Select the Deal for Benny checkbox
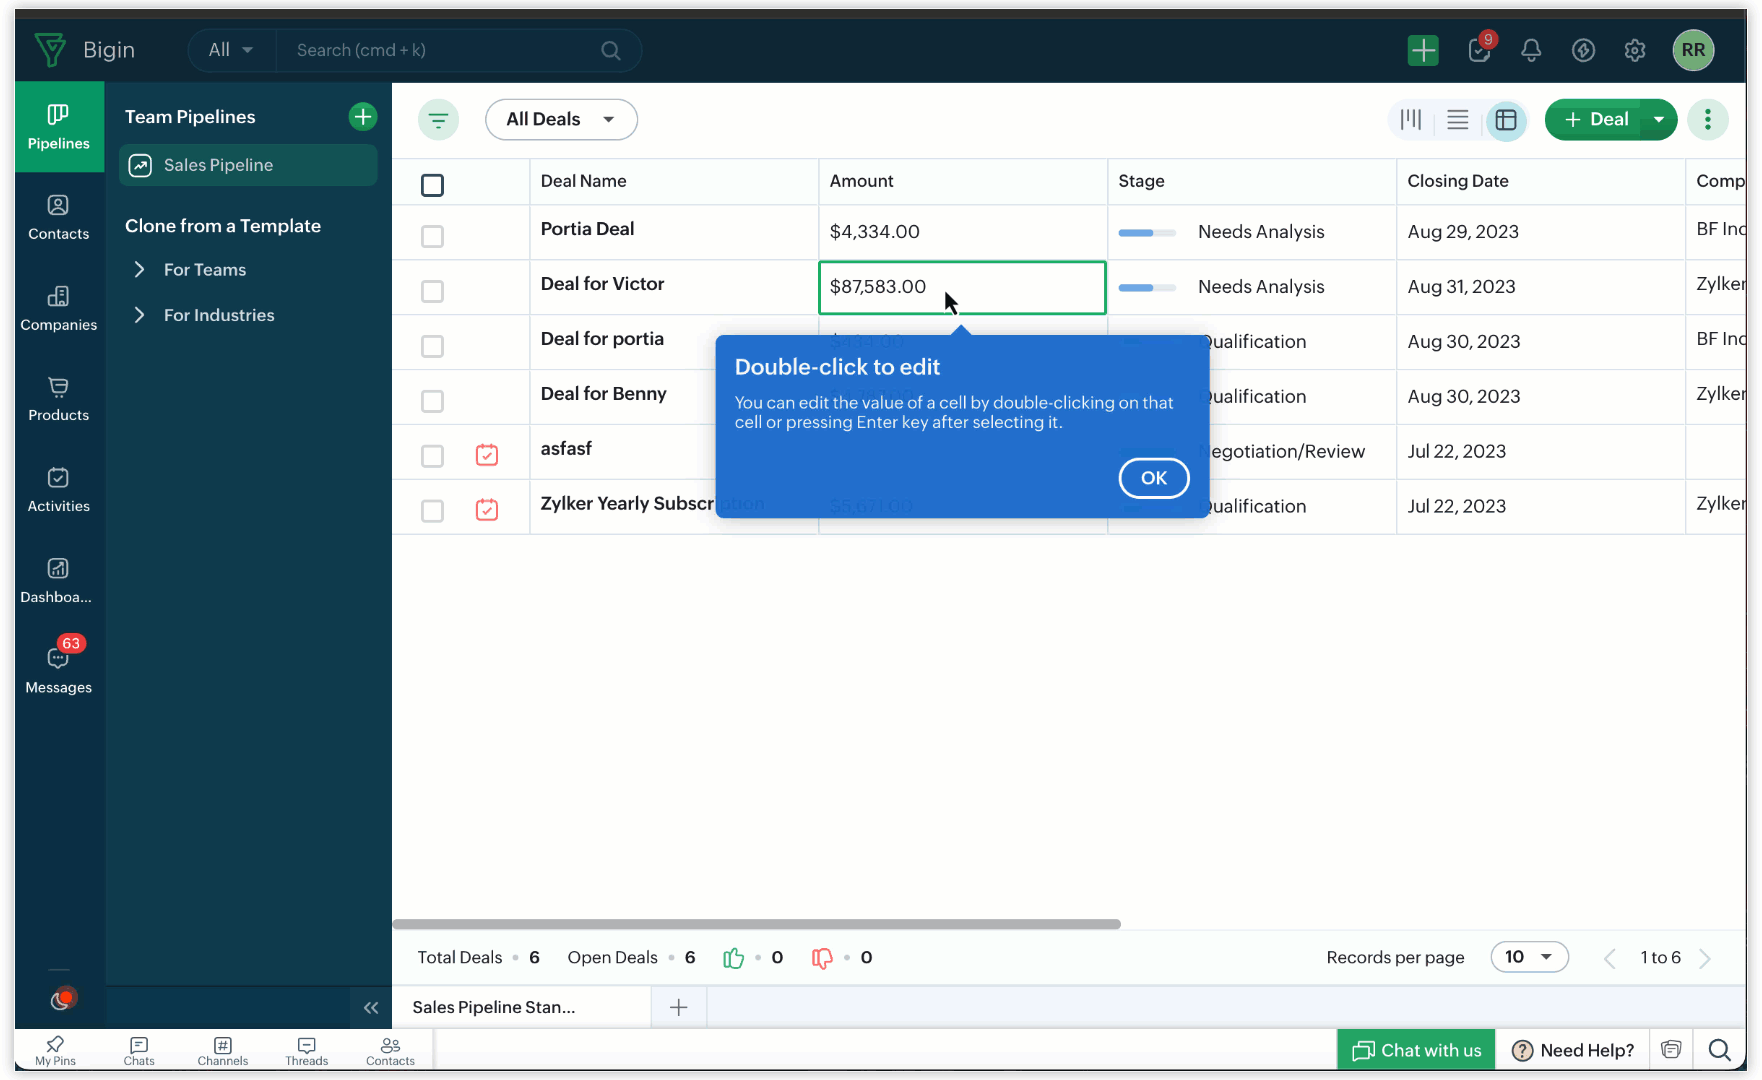Screen dimensions: 1762x1080 (432, 401)
